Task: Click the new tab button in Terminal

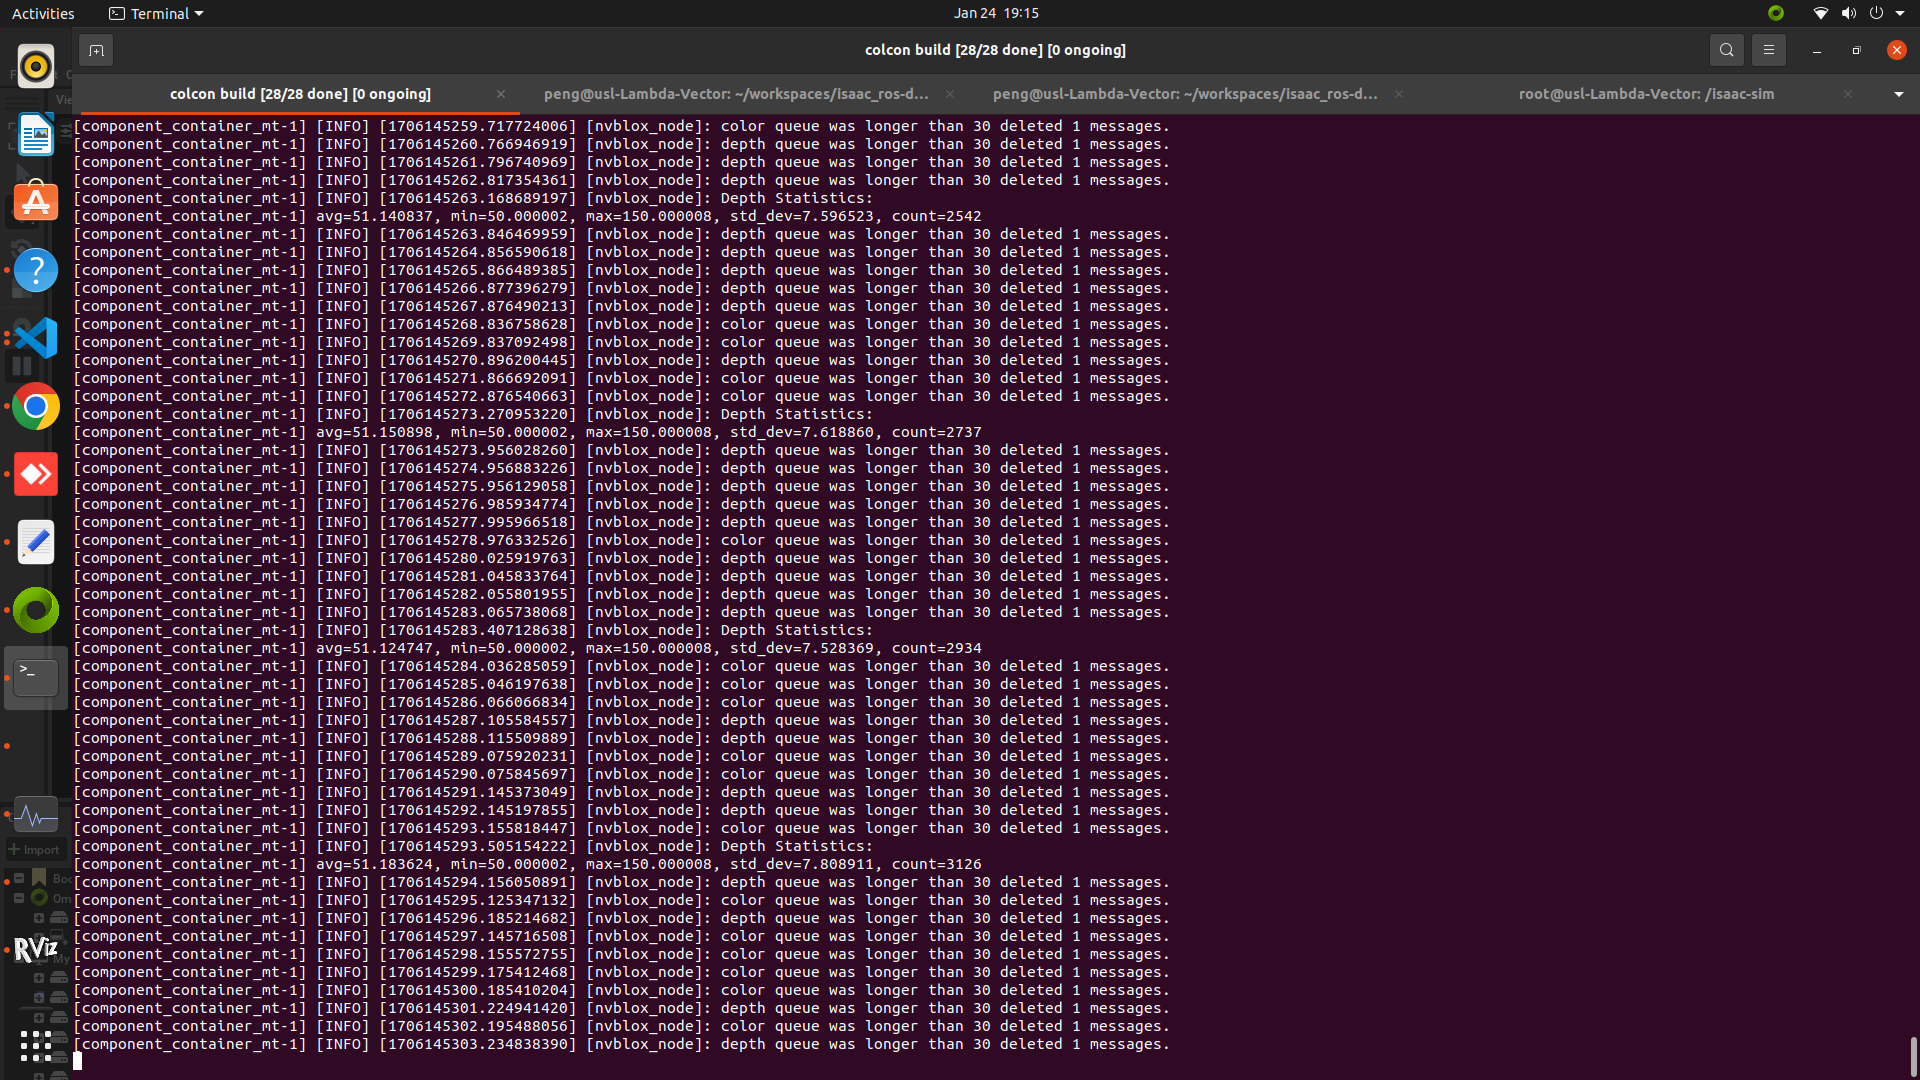Action: point(96,49)
